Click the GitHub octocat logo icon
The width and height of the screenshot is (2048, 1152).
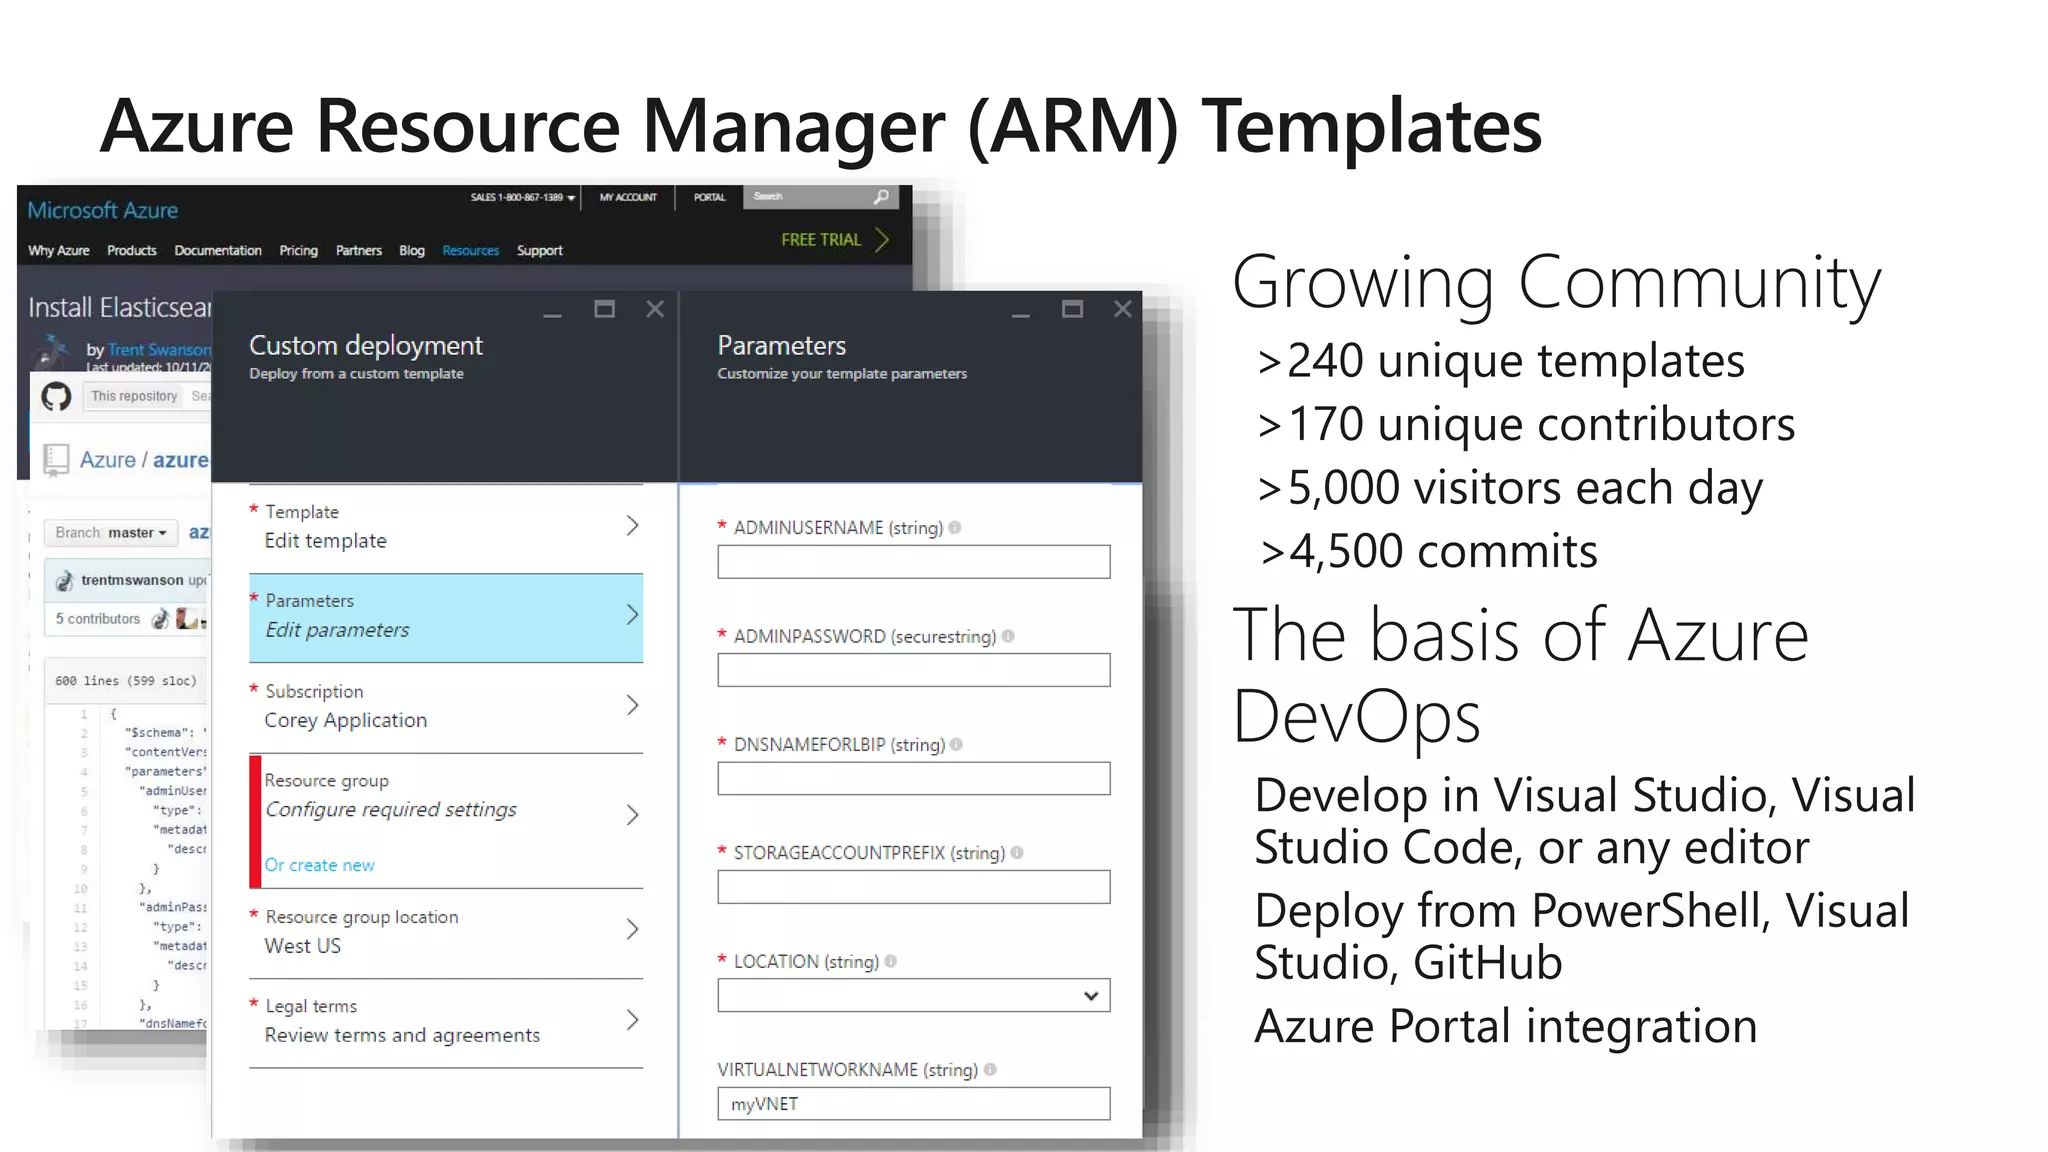click(x=56, y=397)
